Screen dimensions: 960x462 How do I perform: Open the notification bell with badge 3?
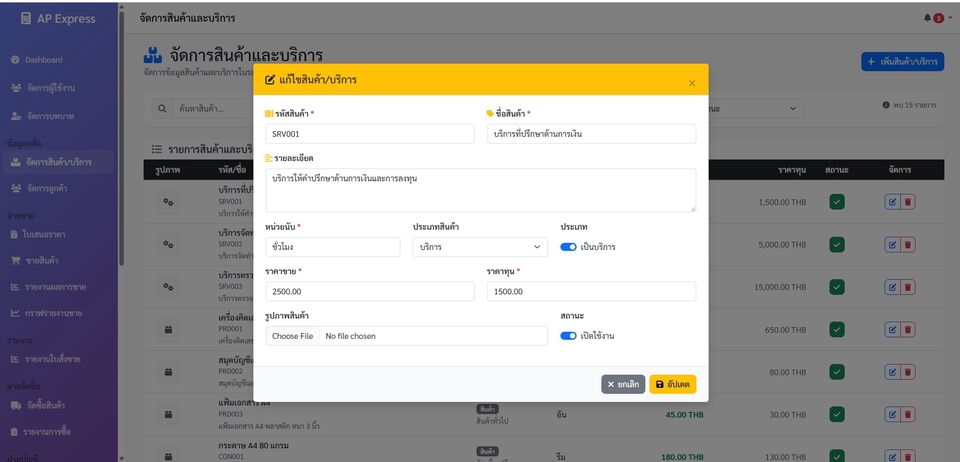[934, 18]
